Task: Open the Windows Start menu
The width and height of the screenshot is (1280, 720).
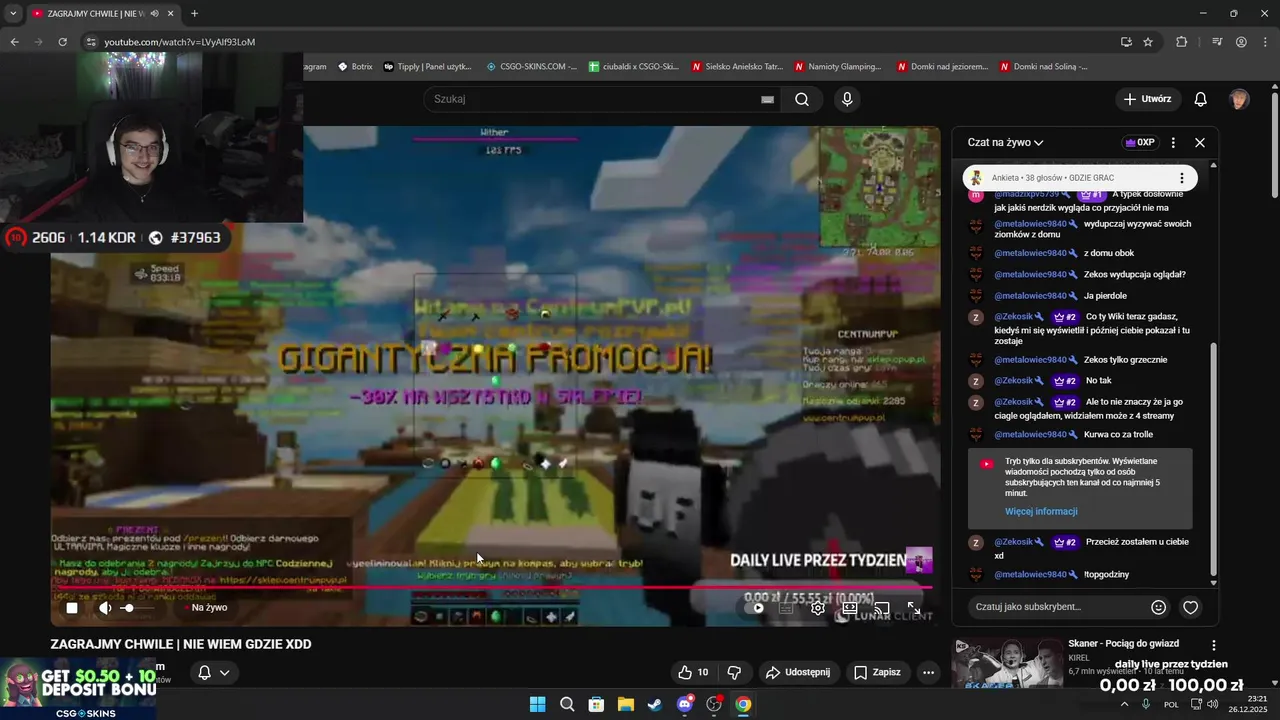Action: [x=537, y=704]
